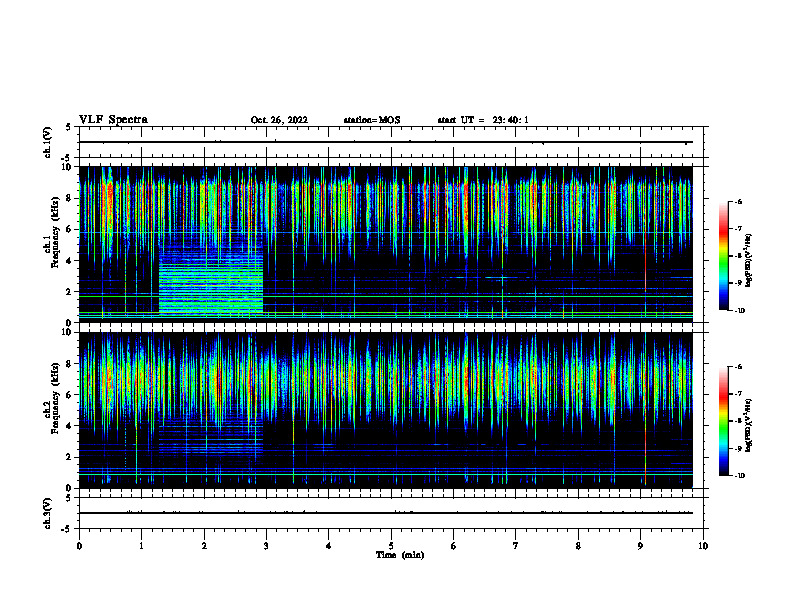Viewport: 792px width, 612px height.
Task: Click the ch.2 spectrogram colorbar
Action: [x=723, y=421]
